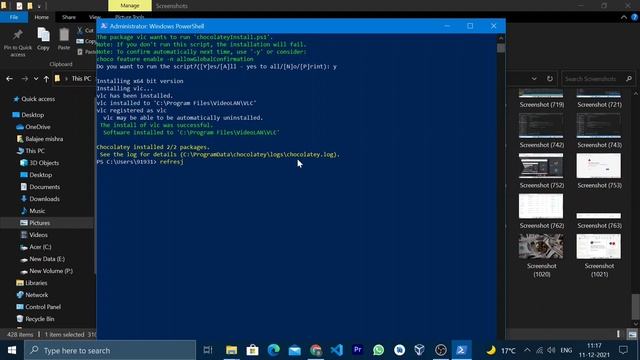This screenshot has width=640, height=360.
Task: Open Acer (C:) drive in navigation pane
Action: coord(40,247)
